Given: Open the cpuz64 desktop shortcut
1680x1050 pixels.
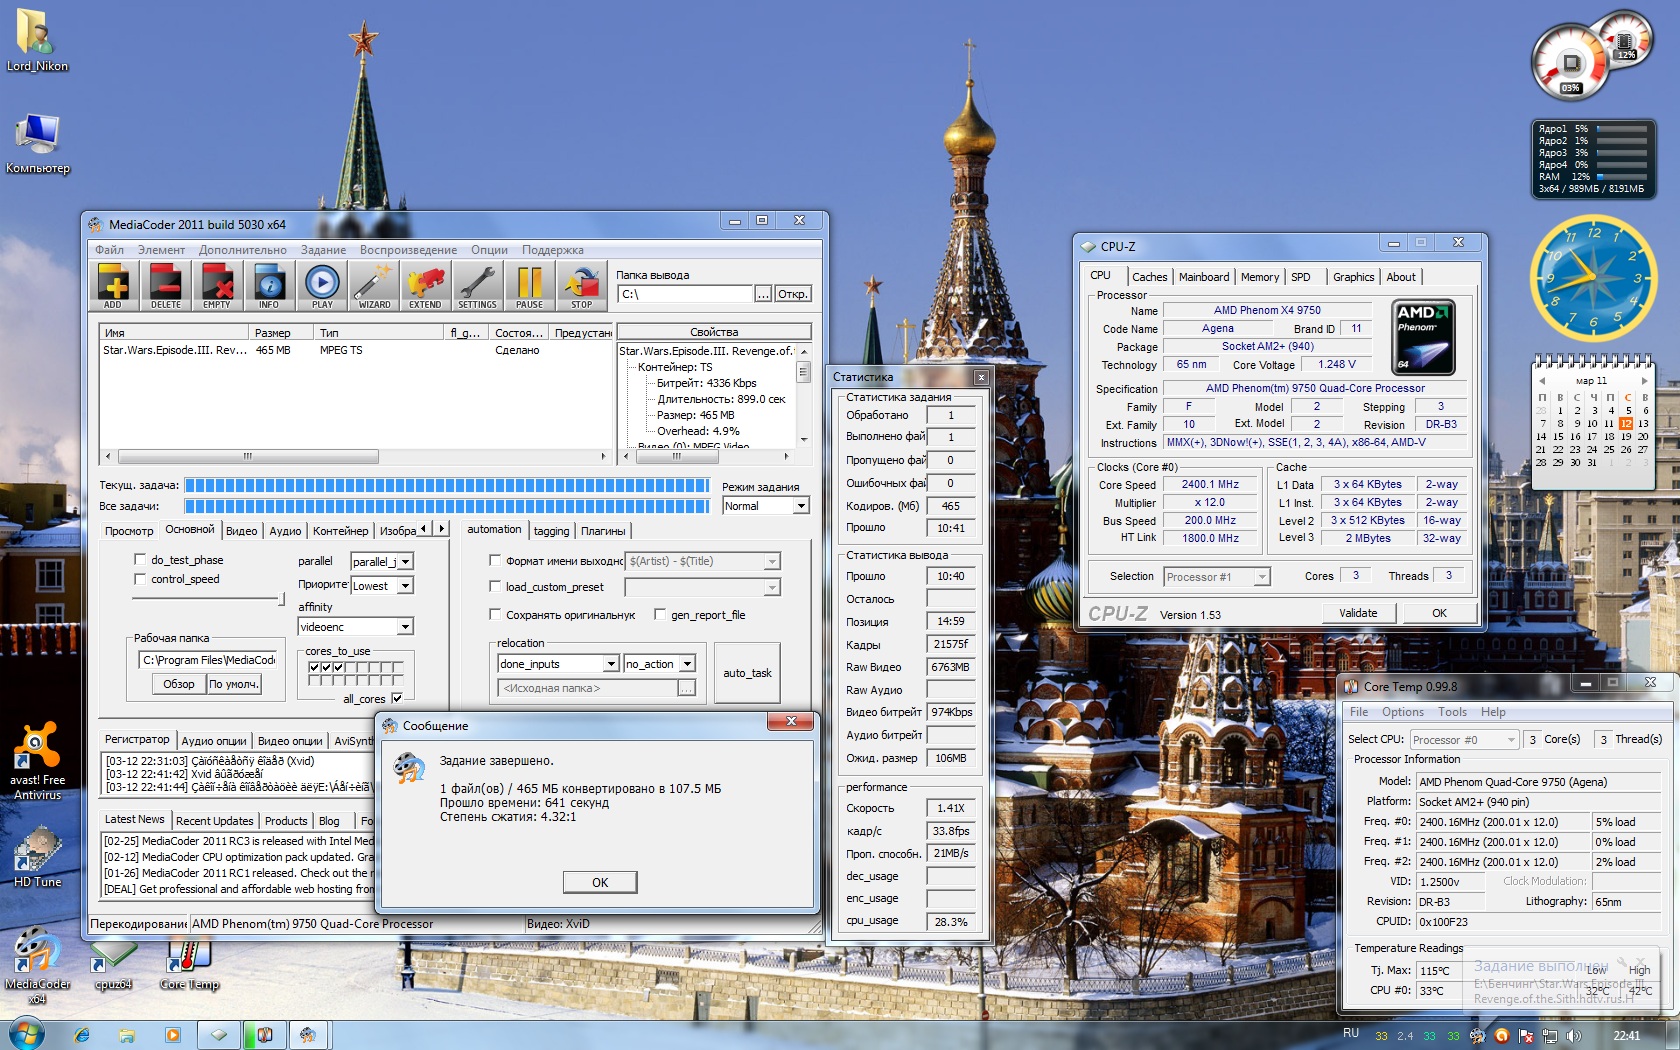Looking at the screenshot, I should (x=113, y=965).
